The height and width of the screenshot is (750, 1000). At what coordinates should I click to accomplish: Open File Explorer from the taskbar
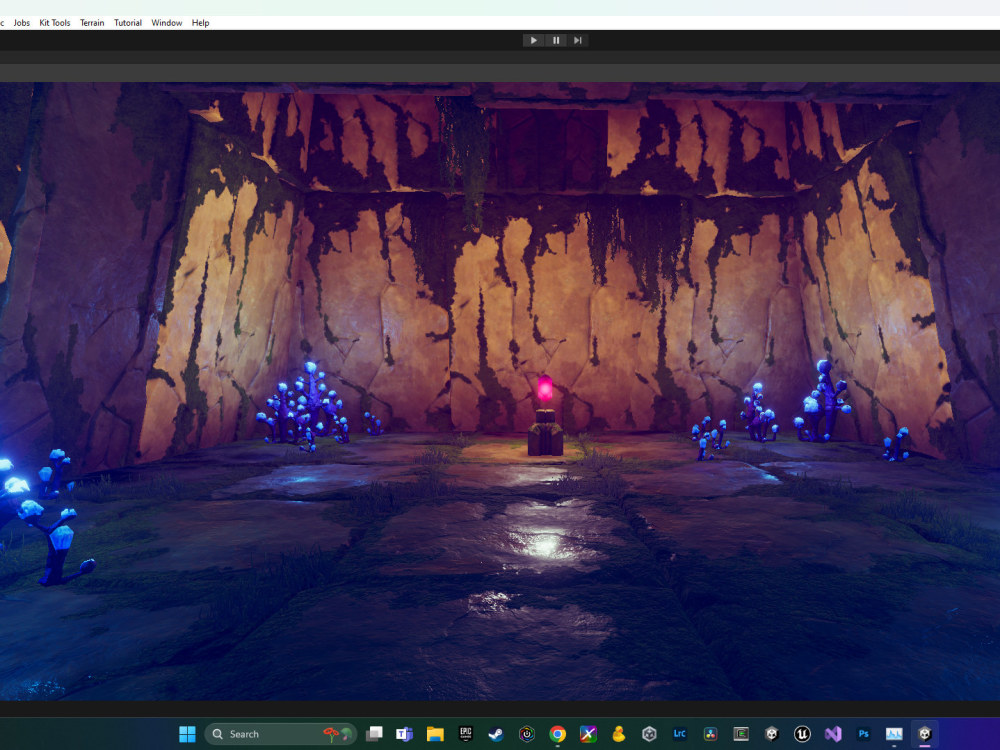pyautogui.click(x=435, y=734)
